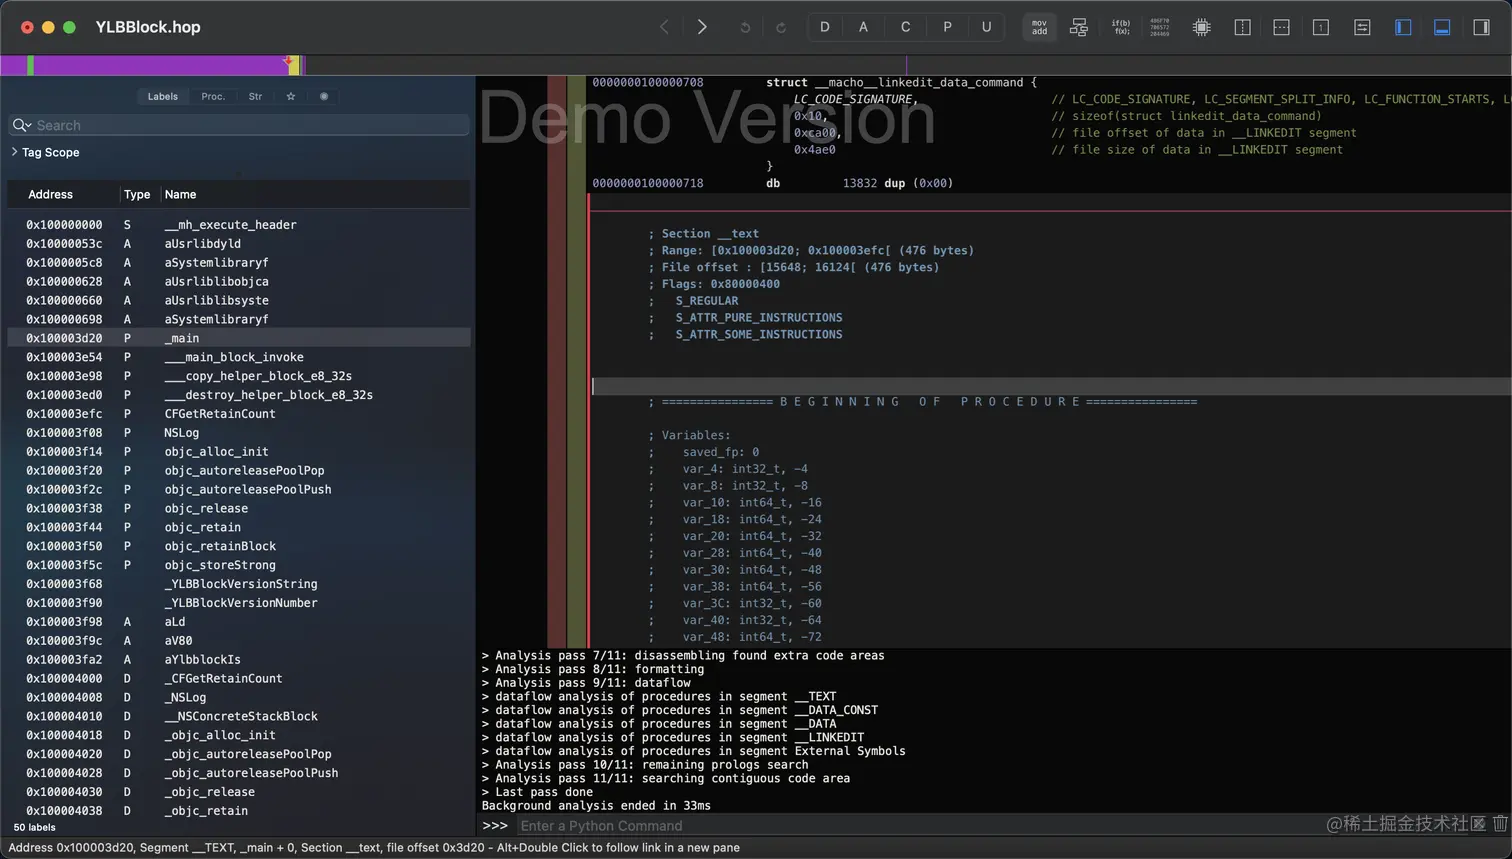
Task: Select the aUsrliblibobjca label
Action: [239, 282]
